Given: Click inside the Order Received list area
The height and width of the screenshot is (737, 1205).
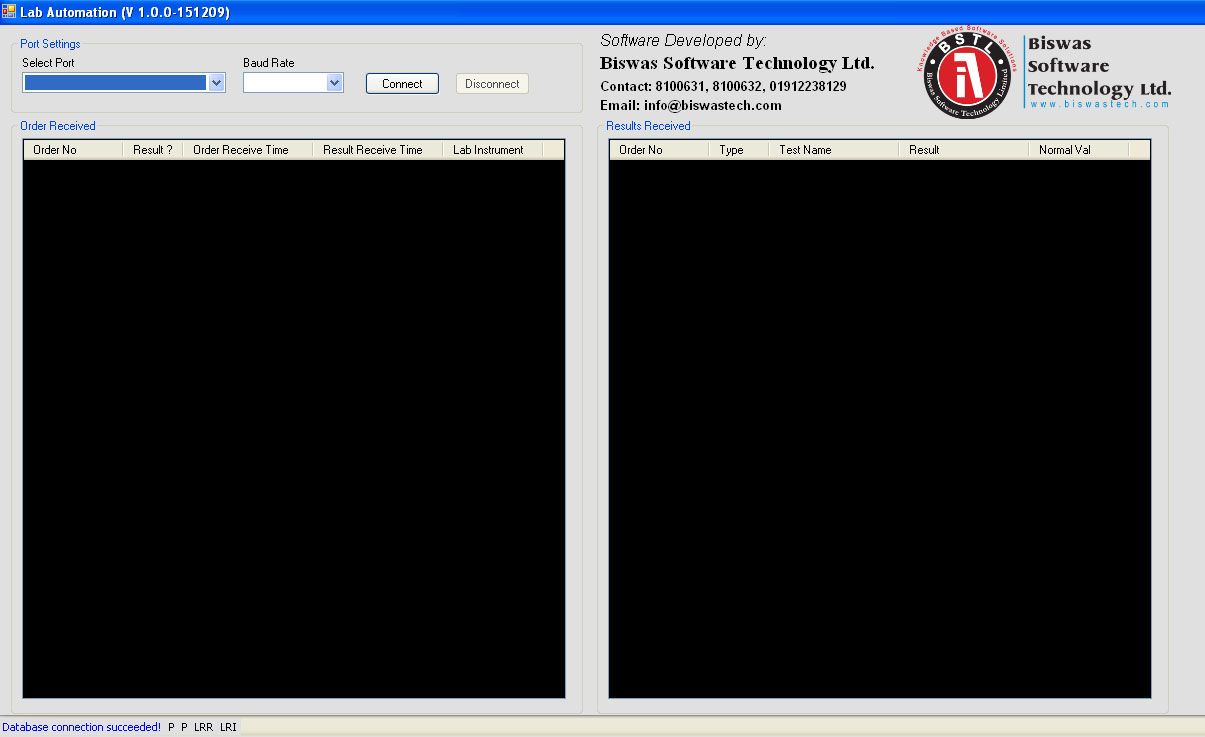Looking at the screenshot, I should tap(294, 428).
